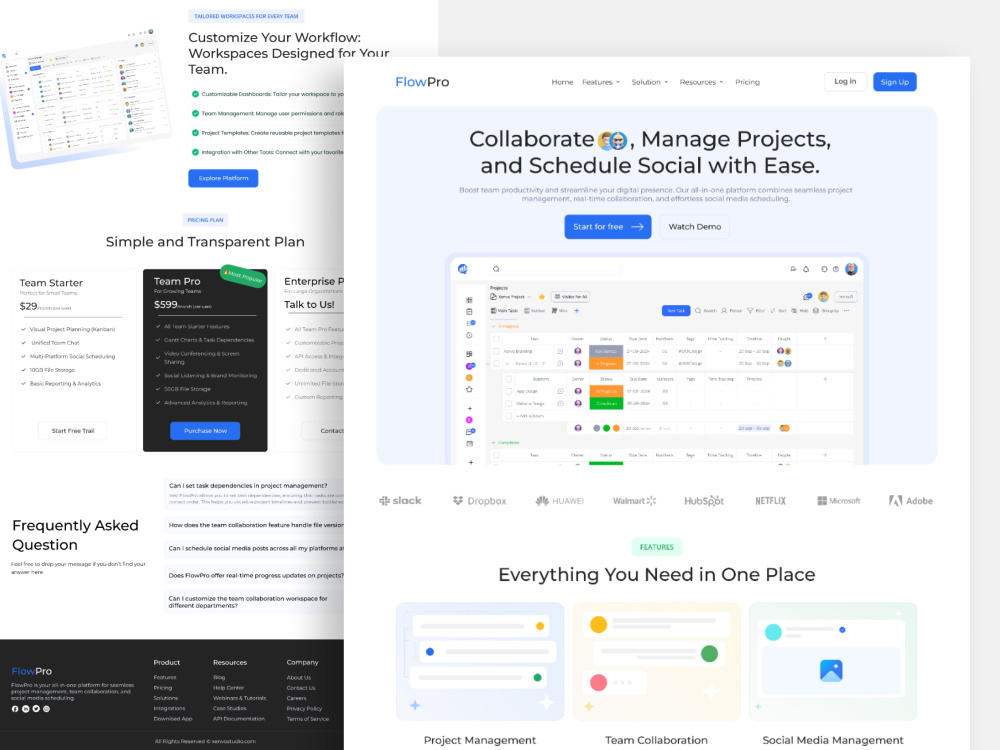Click the Walmart logo in the brand strip

coord(634,501)
